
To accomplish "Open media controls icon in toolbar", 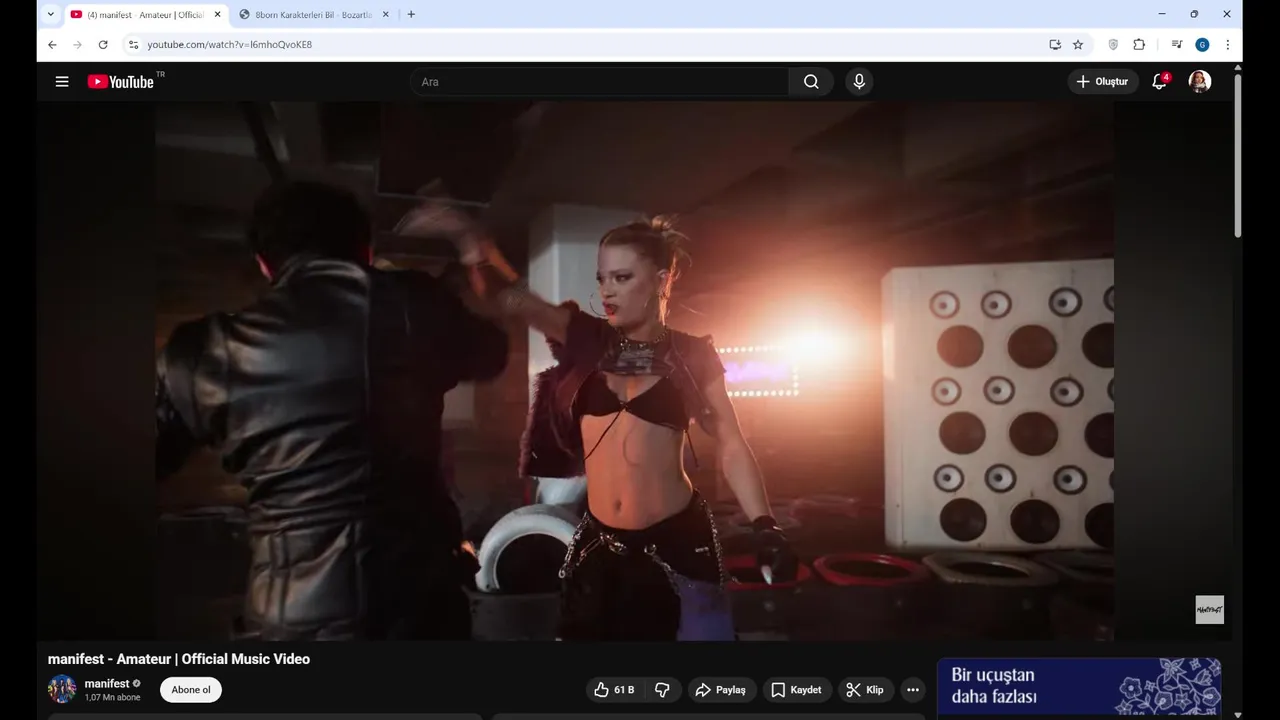I will [x=1177, y=45].
